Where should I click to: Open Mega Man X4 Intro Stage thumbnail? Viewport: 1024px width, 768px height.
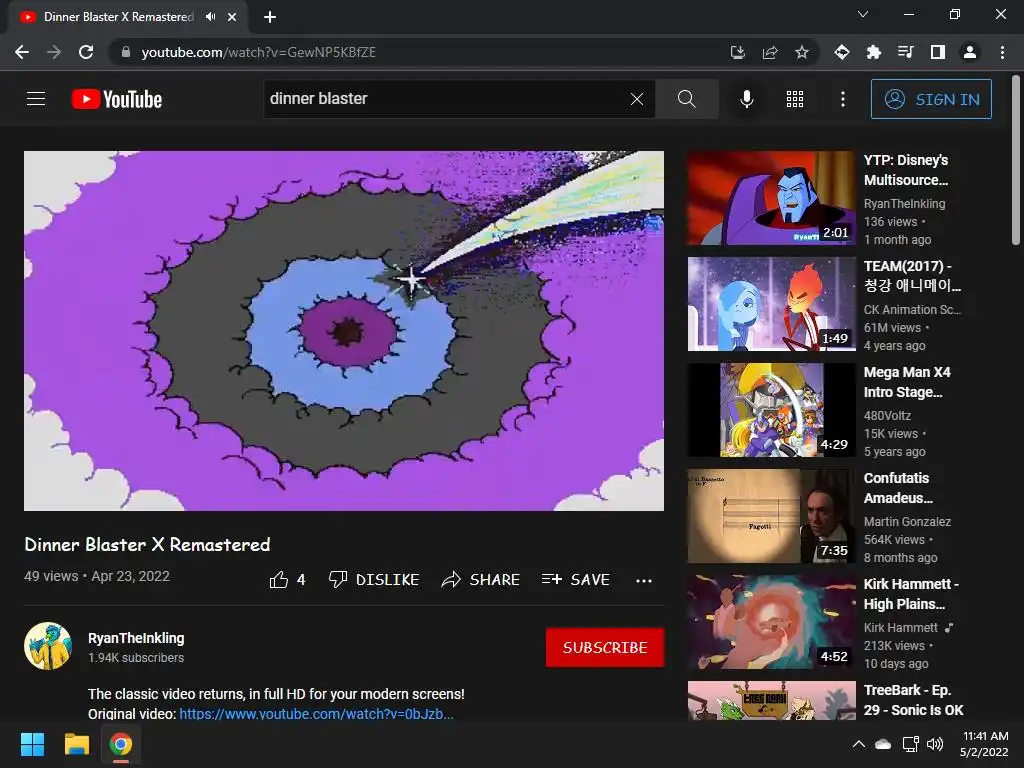point(771,410)
